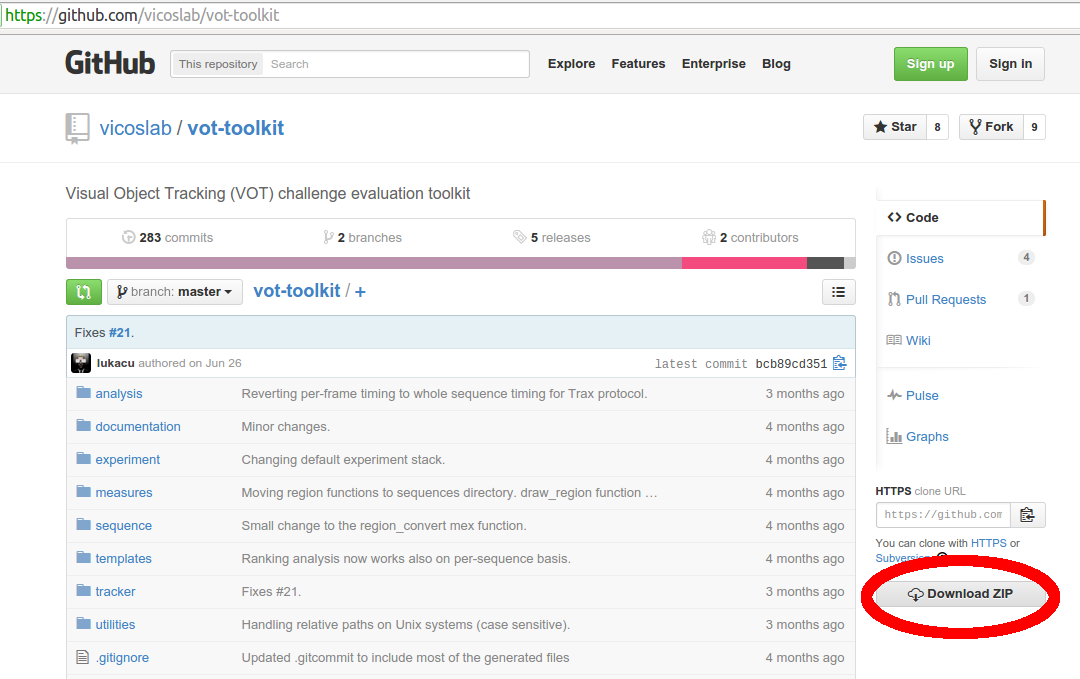Copy the HTTPS clone URL to clipboard
Screen dimensions: 1080x679
1028,515
